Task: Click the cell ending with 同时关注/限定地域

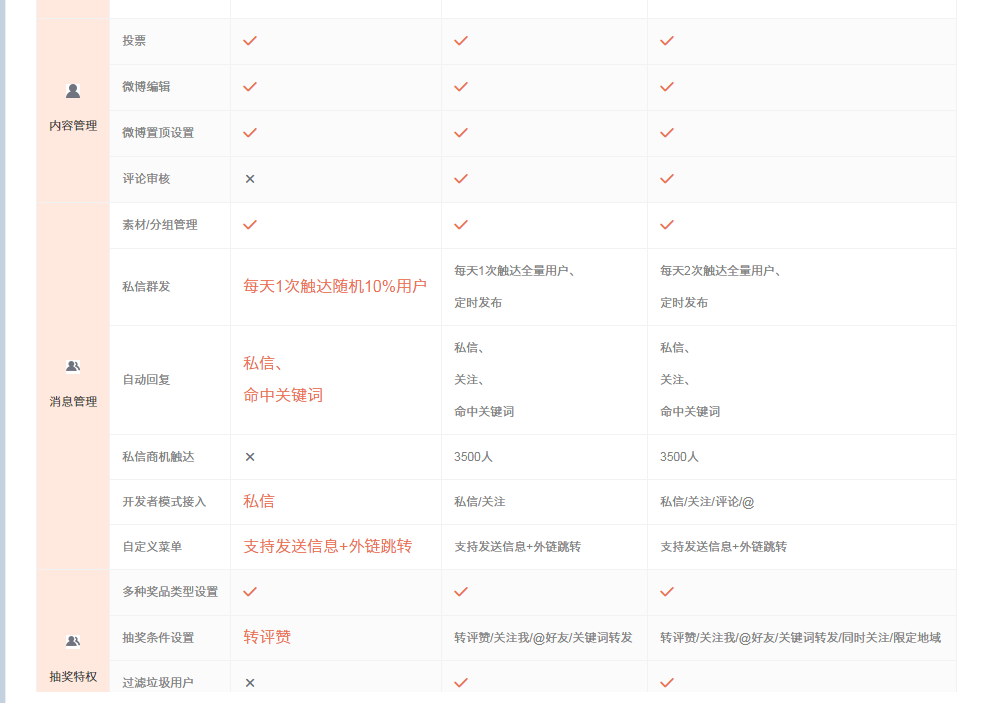Action: coord(800,638)
